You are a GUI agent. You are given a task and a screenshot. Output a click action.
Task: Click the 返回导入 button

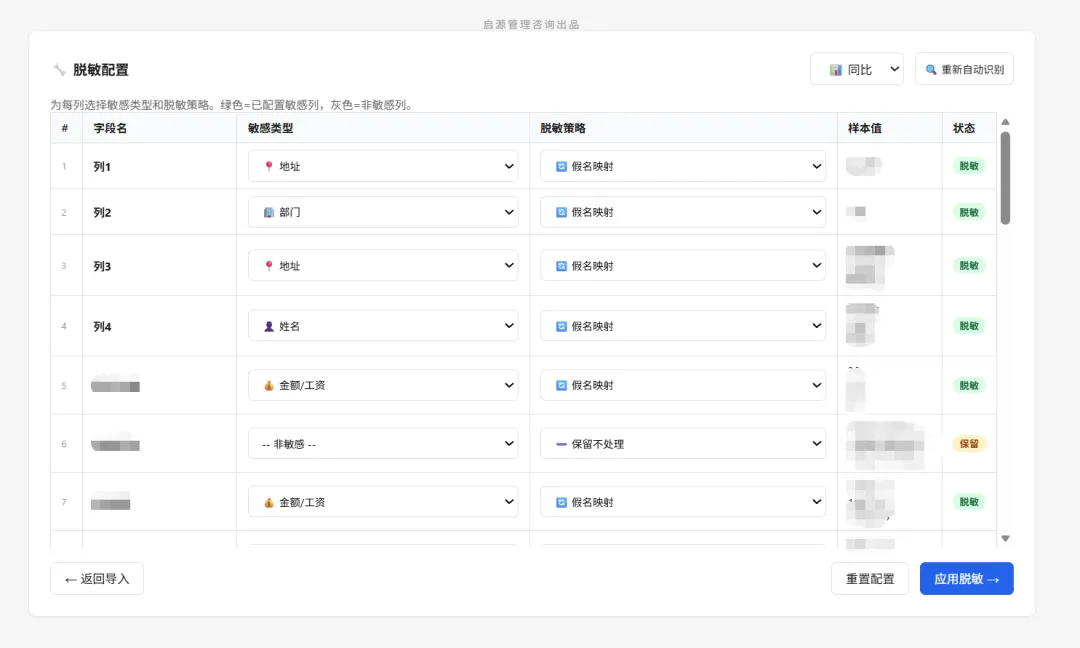[97, 578]
